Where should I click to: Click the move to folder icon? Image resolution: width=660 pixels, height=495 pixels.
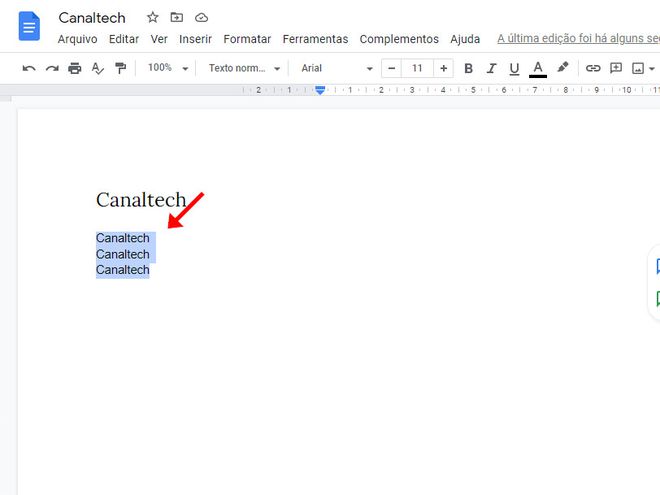[177, 18]
